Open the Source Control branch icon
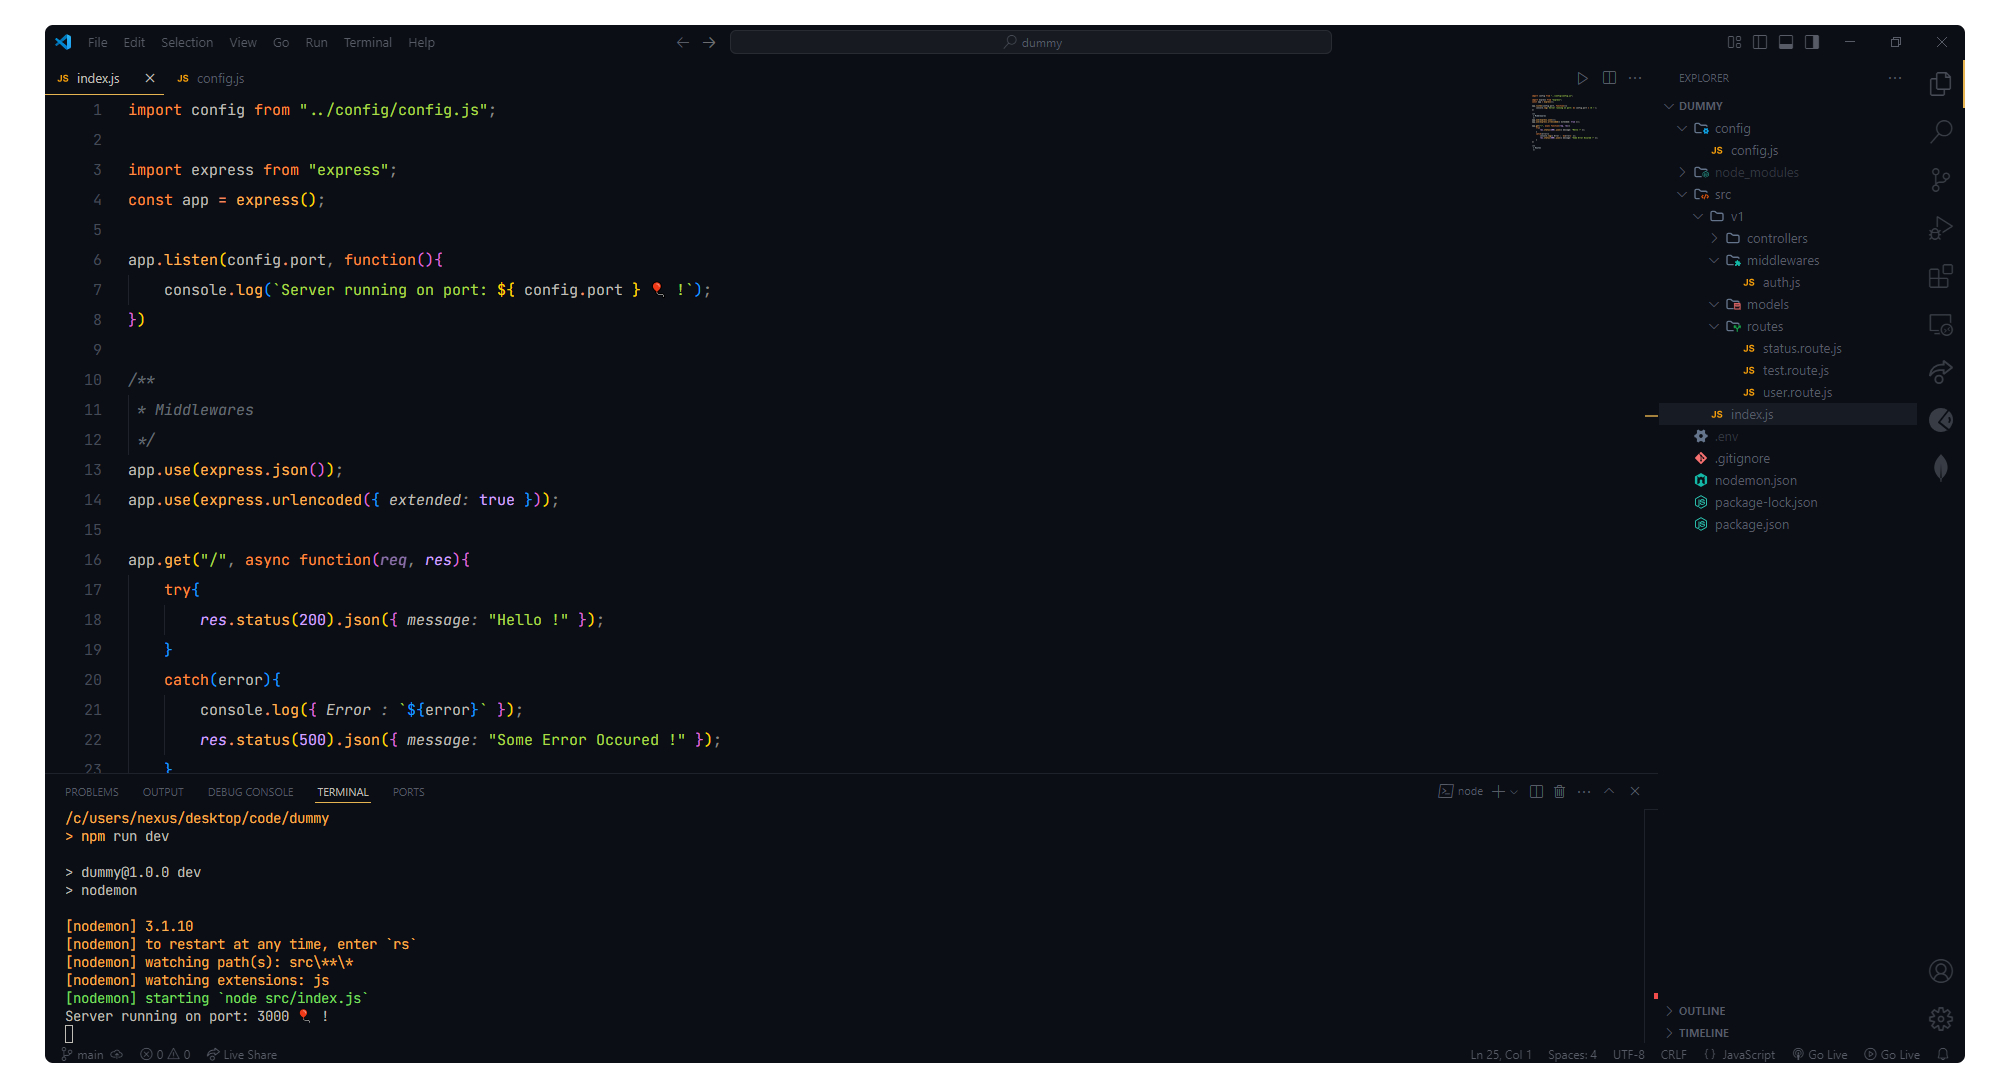Viewport: 2010px width, 1088px height. tap(1940, 180)
